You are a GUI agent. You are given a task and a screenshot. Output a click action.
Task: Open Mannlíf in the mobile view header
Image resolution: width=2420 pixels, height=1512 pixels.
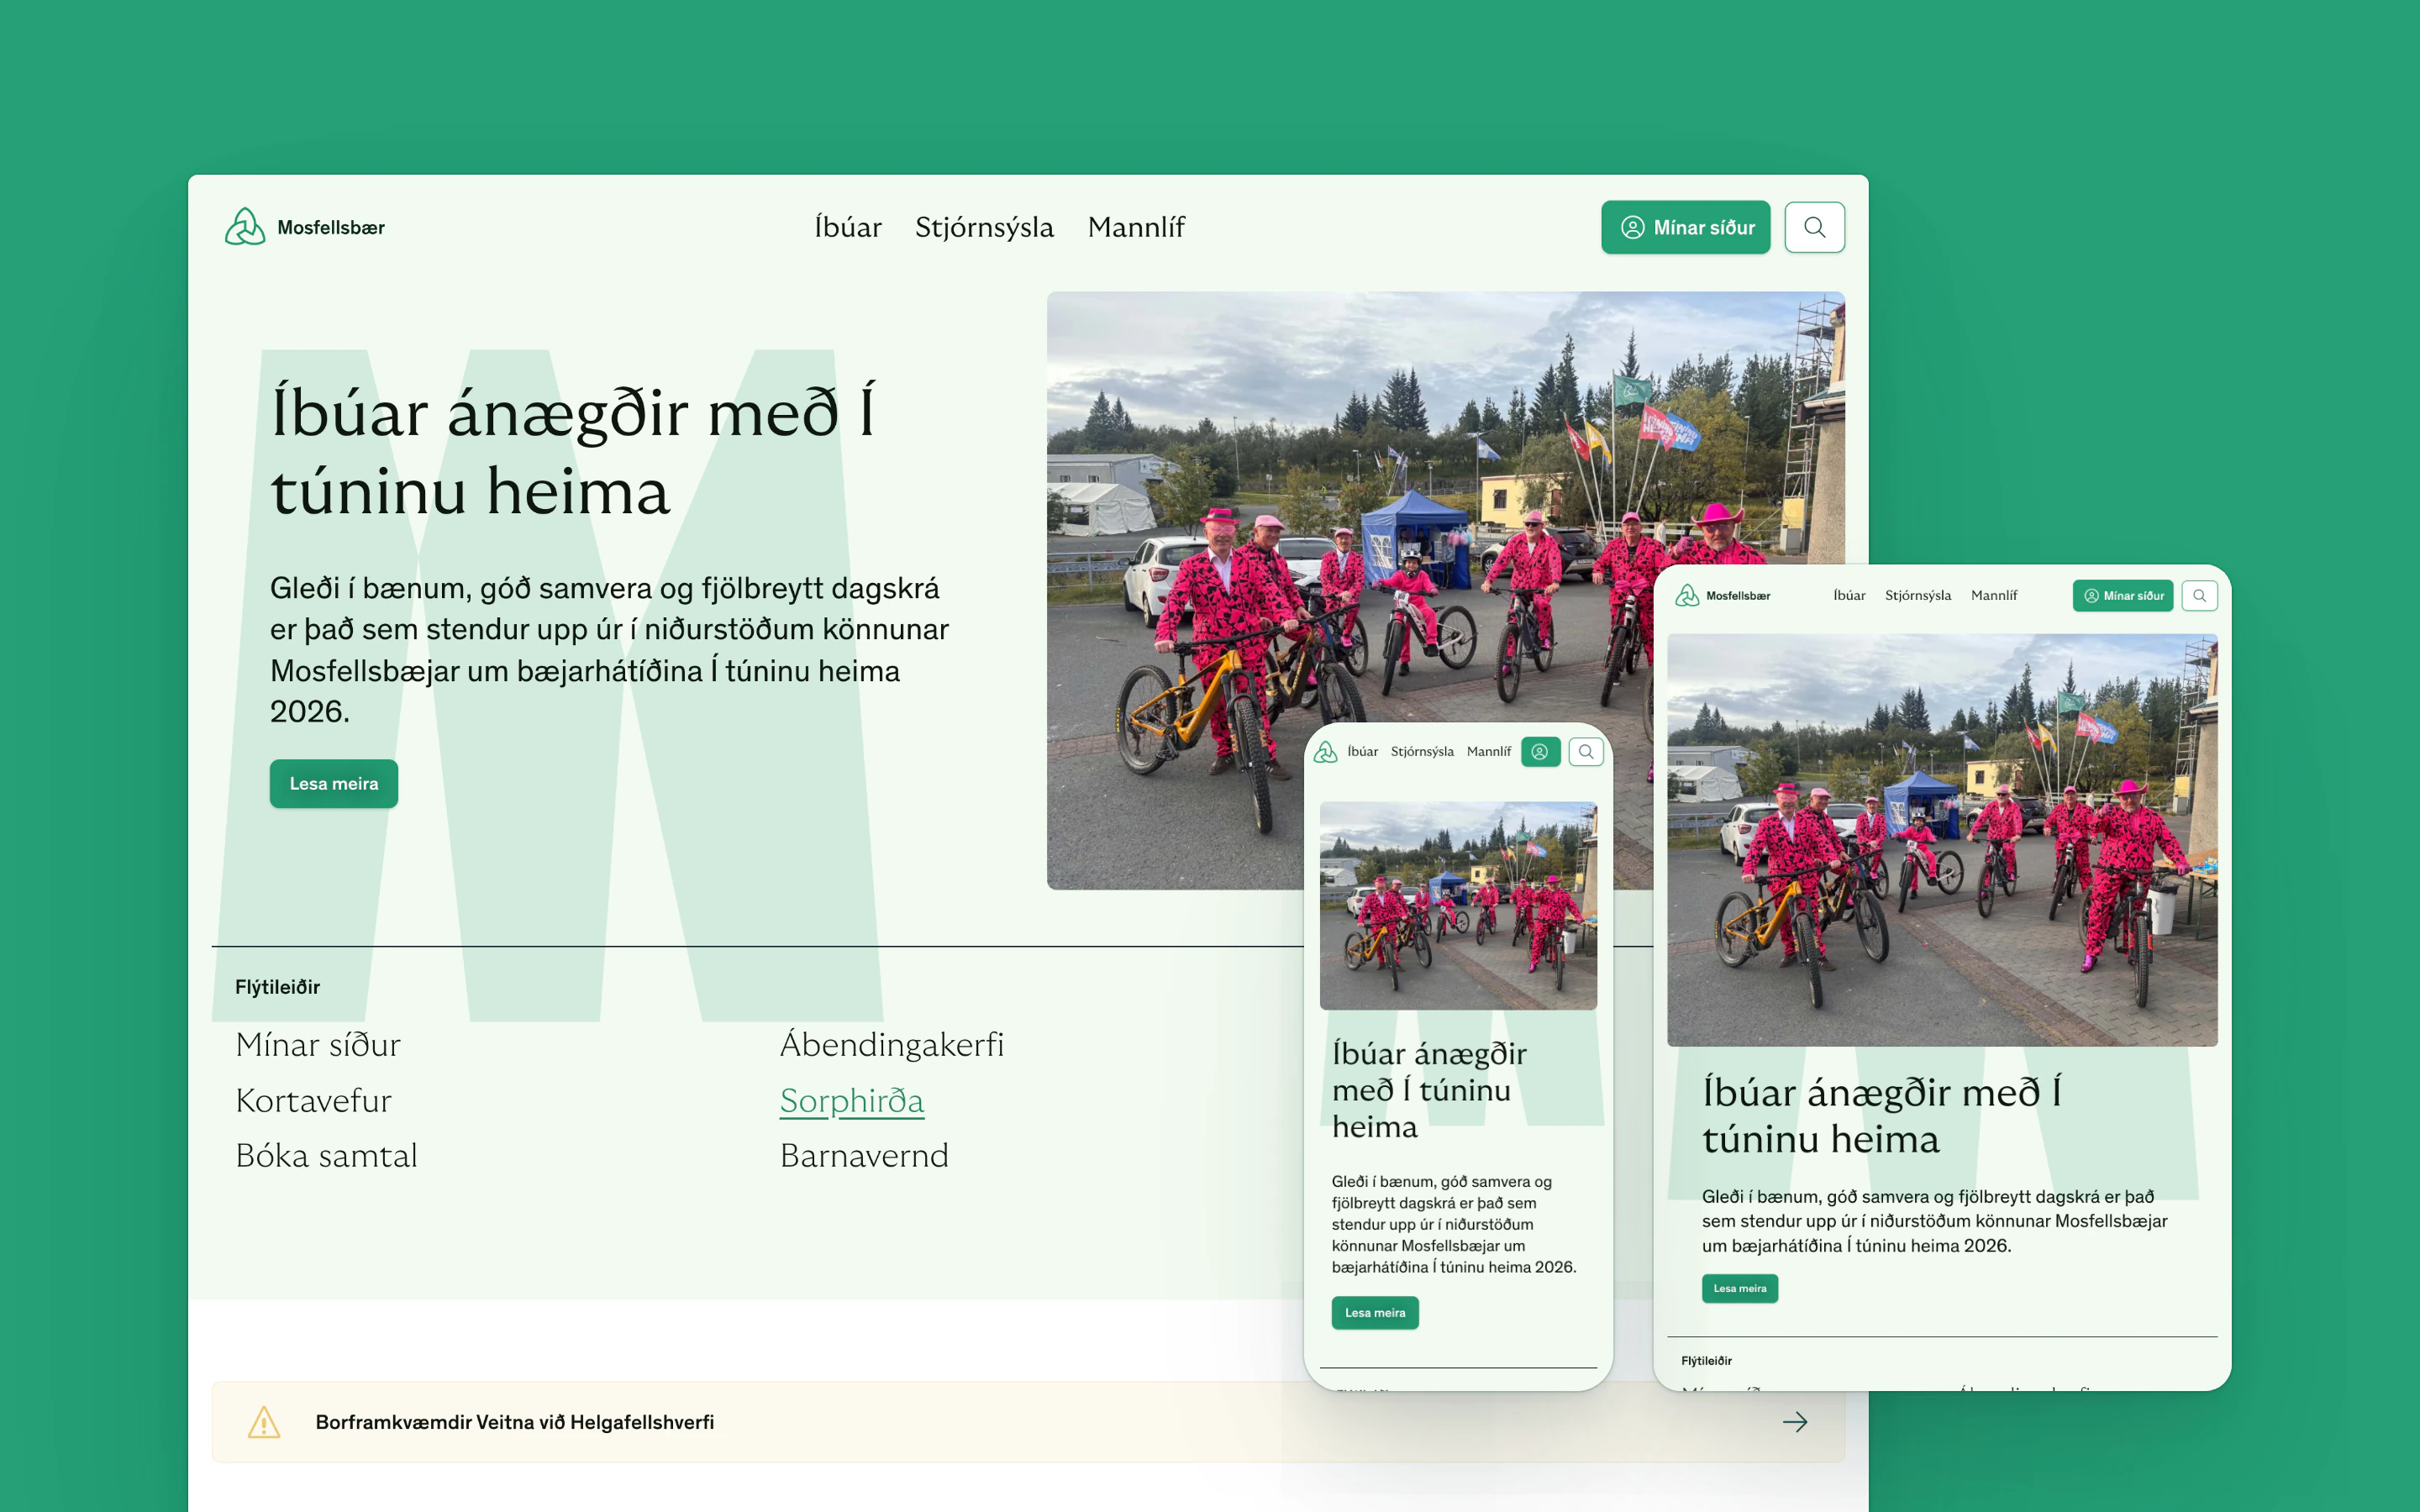point(1488,752)
